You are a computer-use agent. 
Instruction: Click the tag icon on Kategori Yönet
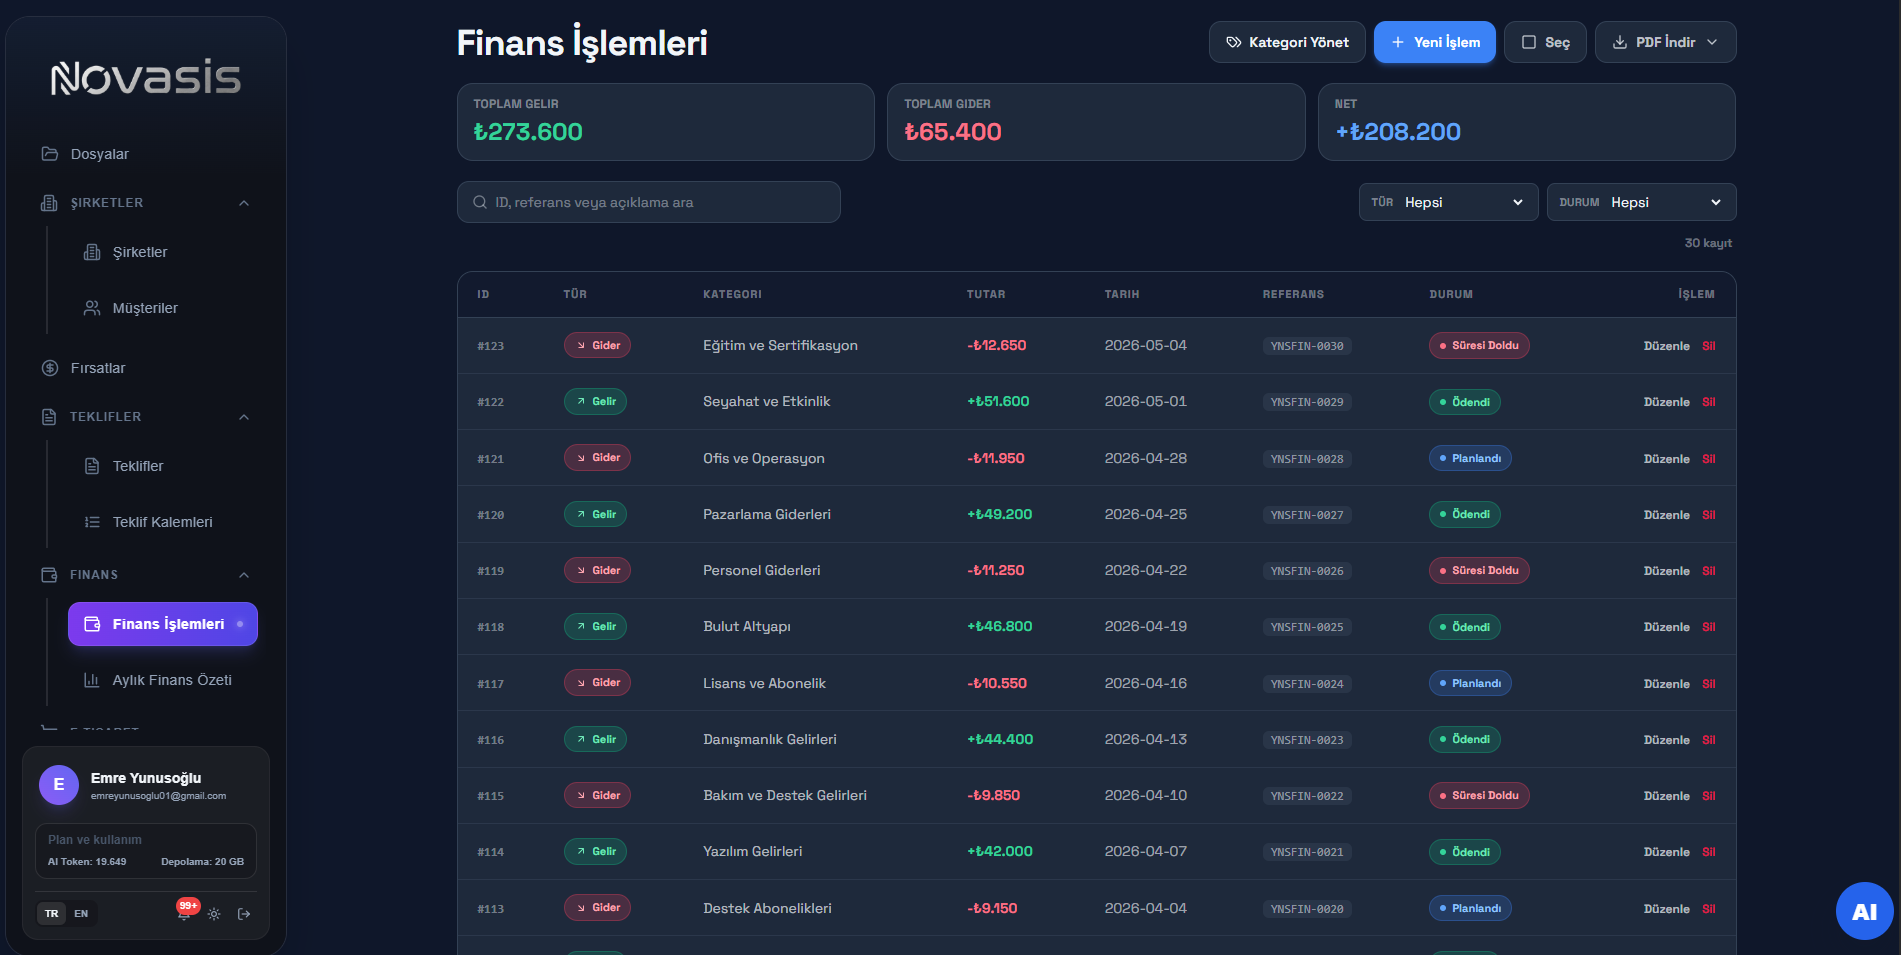[1234, 42]
